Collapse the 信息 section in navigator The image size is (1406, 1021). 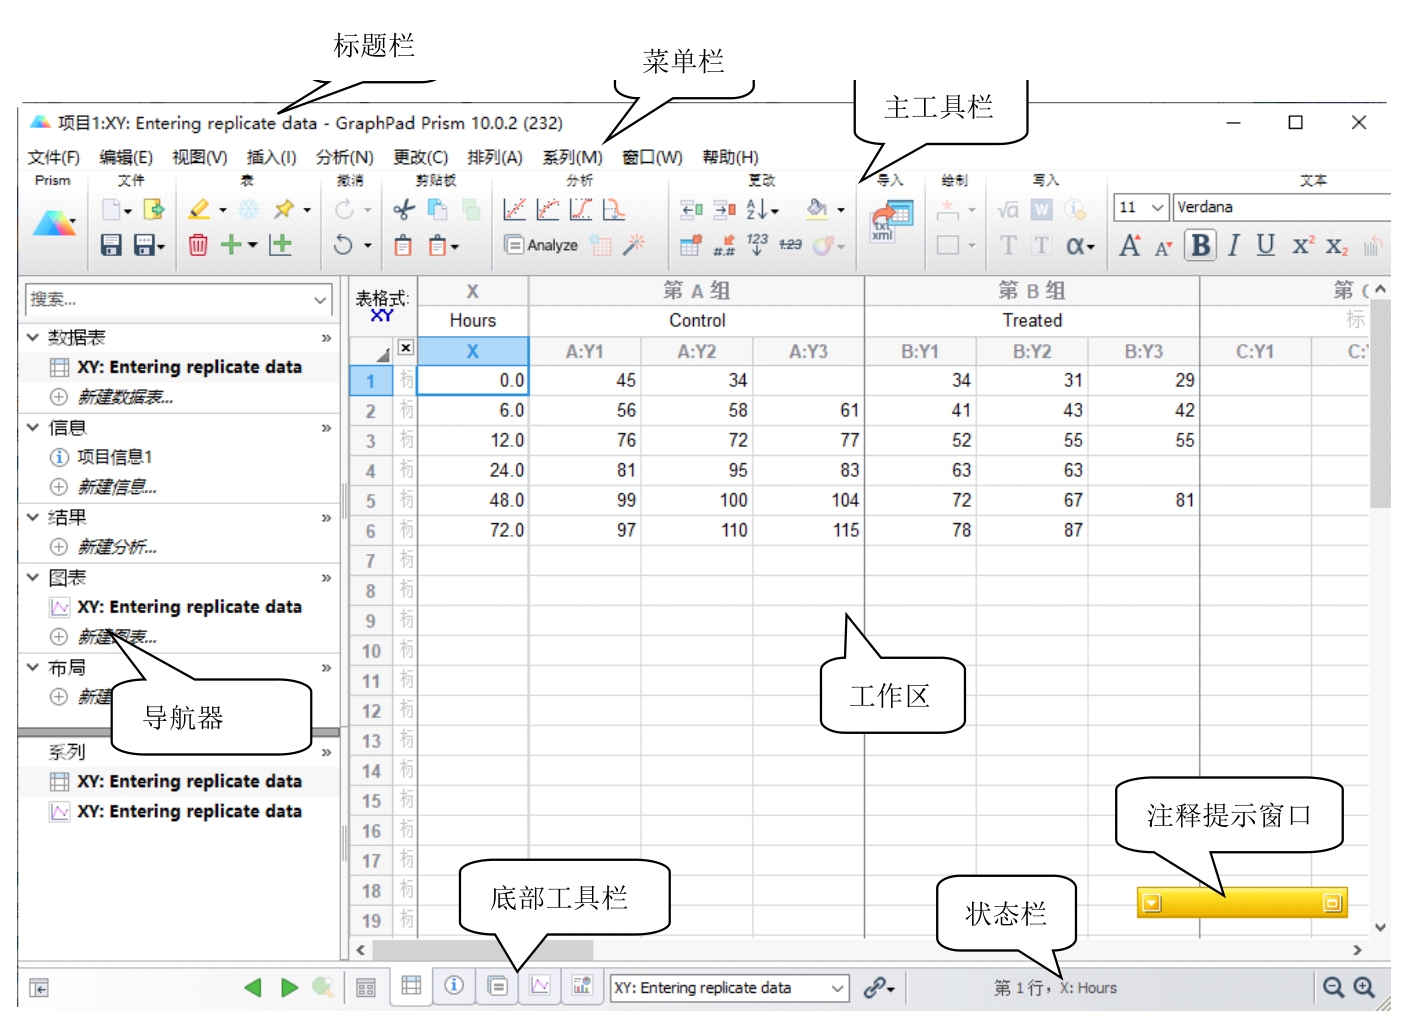[x=33, y=427]
